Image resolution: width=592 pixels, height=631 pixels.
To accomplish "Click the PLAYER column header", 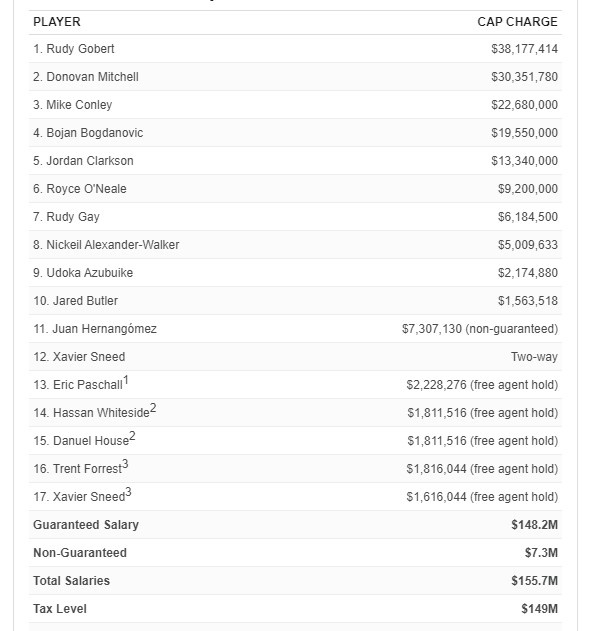I will click(57, 22).
